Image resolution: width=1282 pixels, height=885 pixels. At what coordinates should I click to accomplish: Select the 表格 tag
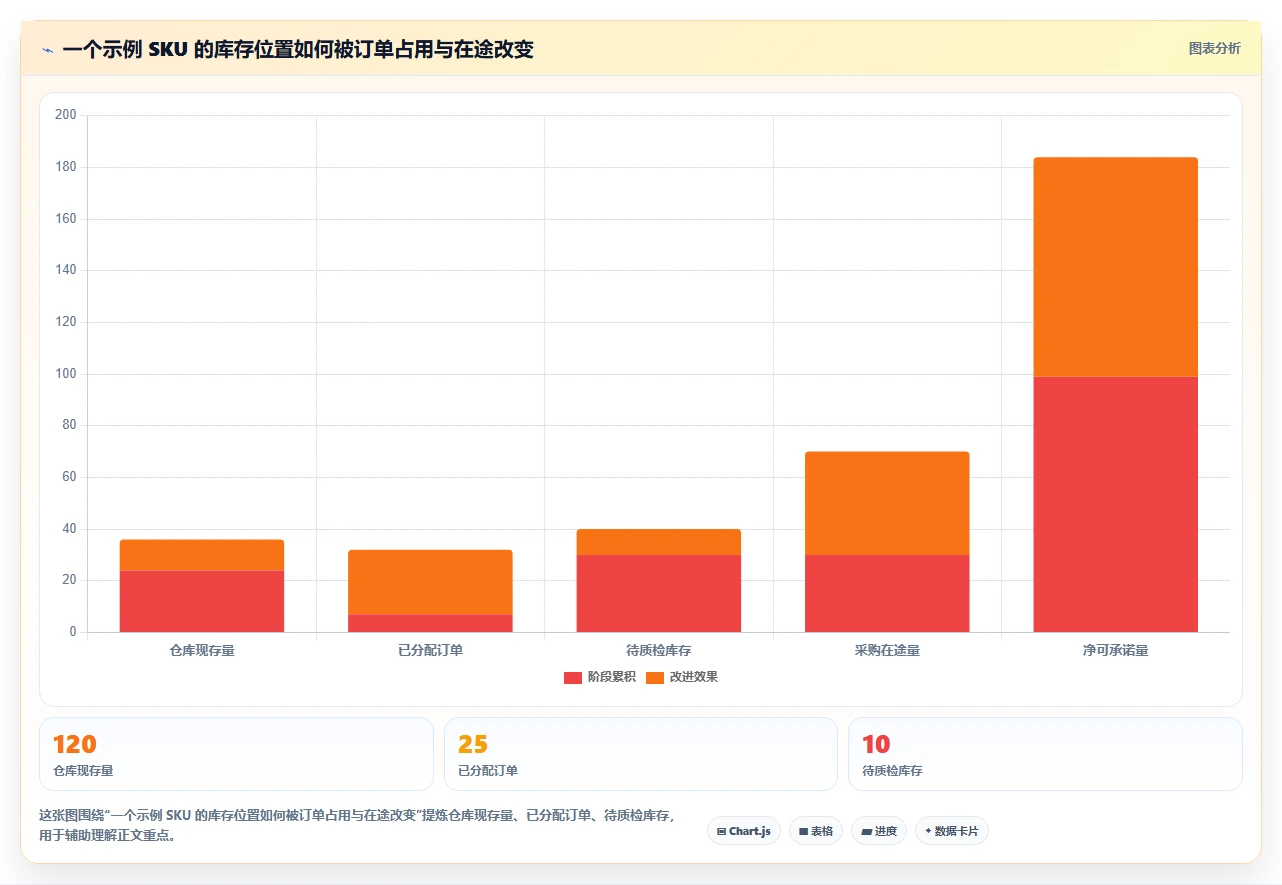click(816, 831)
